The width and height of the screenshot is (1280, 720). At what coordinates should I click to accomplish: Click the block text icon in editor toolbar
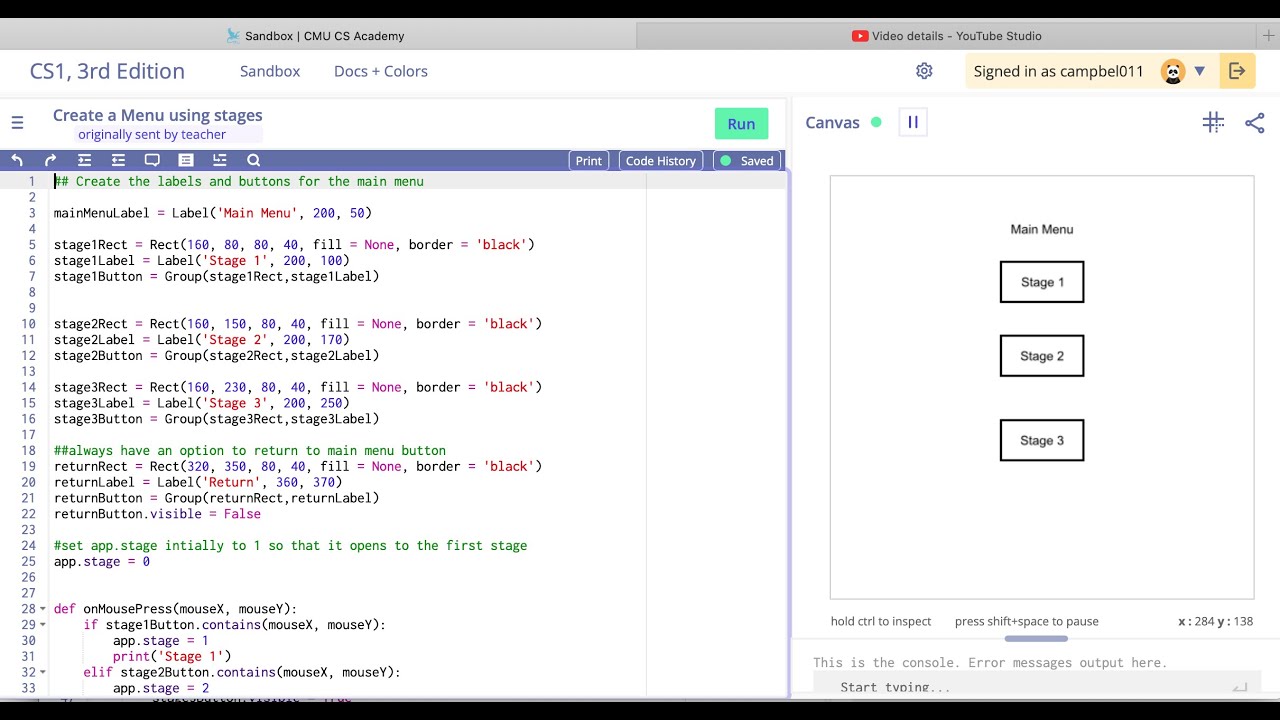pos(186,160)
